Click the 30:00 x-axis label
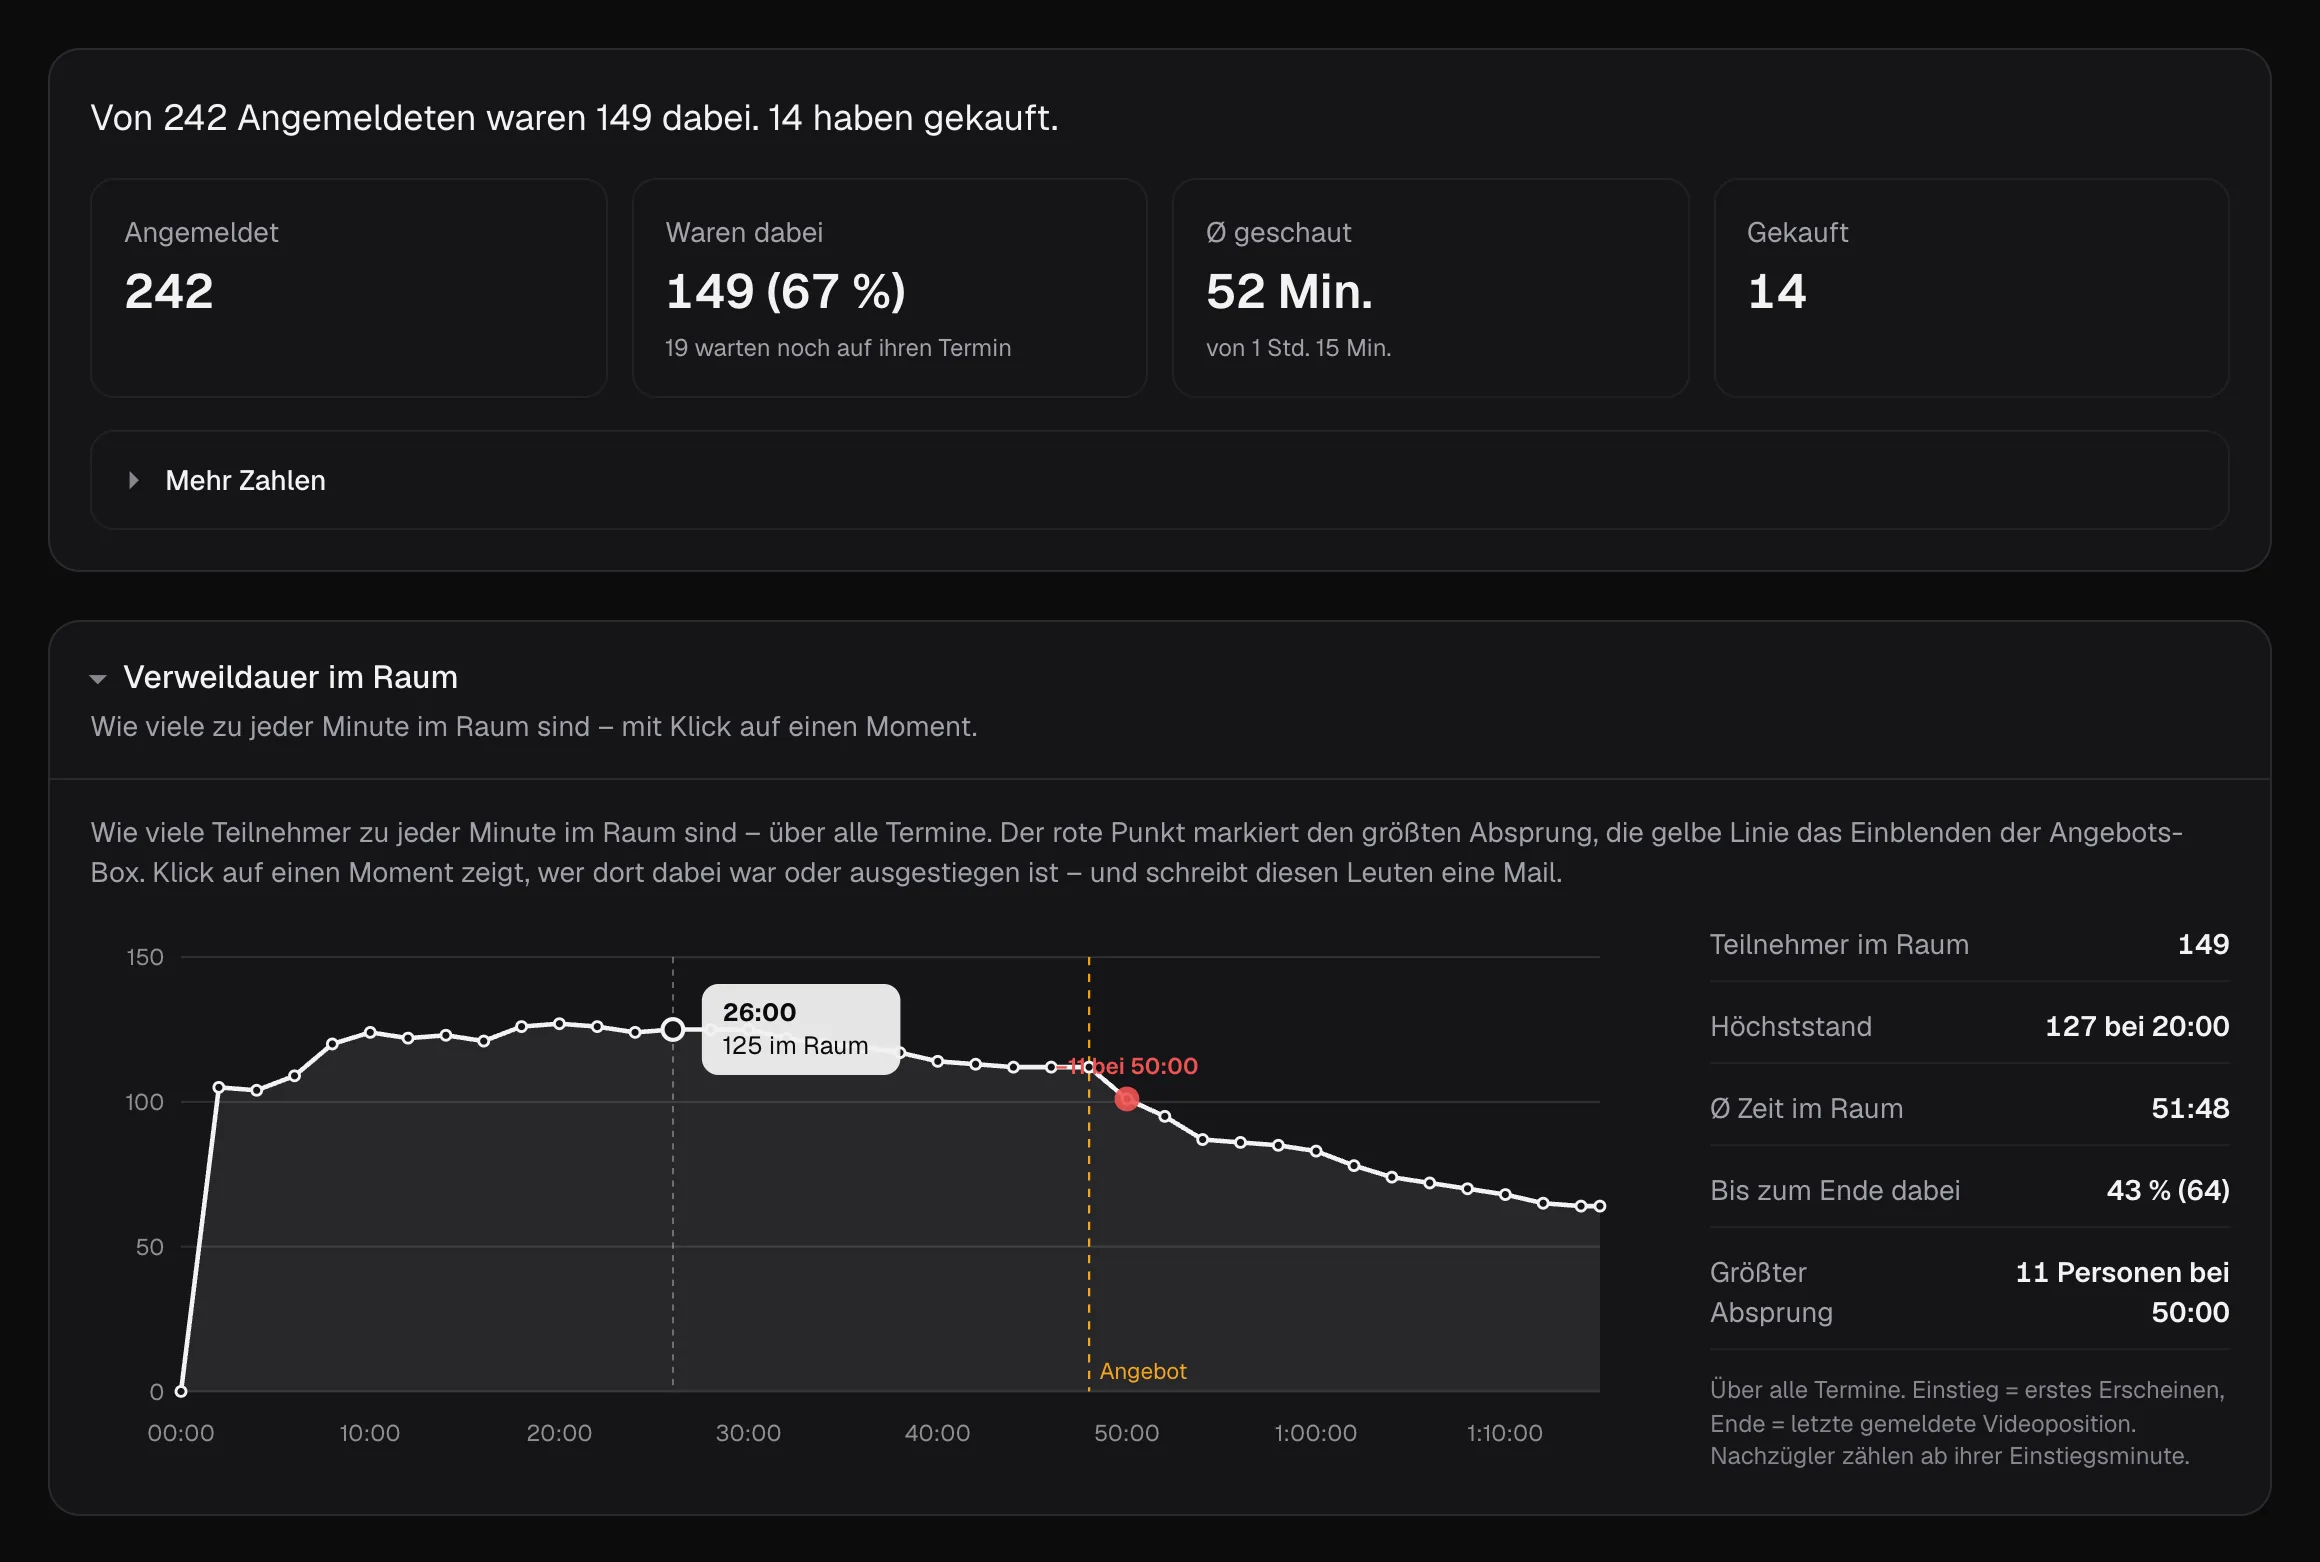This screenshot has height=1562, width=2320. coord(748,1433)
